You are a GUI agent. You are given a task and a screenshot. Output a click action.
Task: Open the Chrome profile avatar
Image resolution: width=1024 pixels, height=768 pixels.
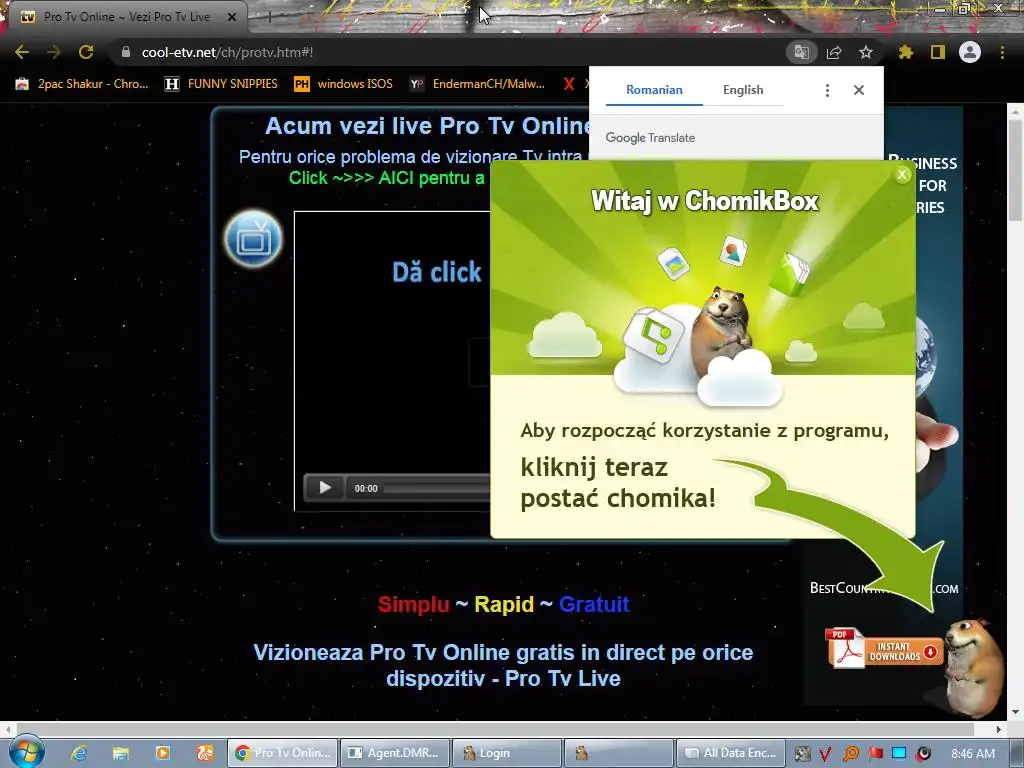click(970, 52)
